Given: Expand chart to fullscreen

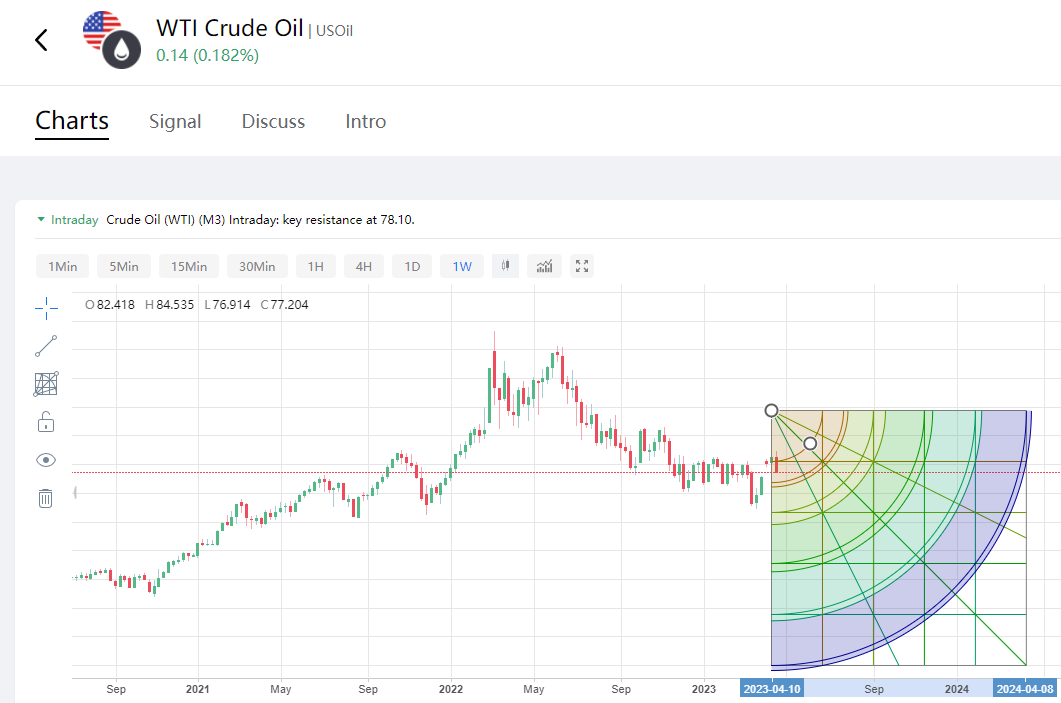Looking at the screenshot, I should (583, 266).
